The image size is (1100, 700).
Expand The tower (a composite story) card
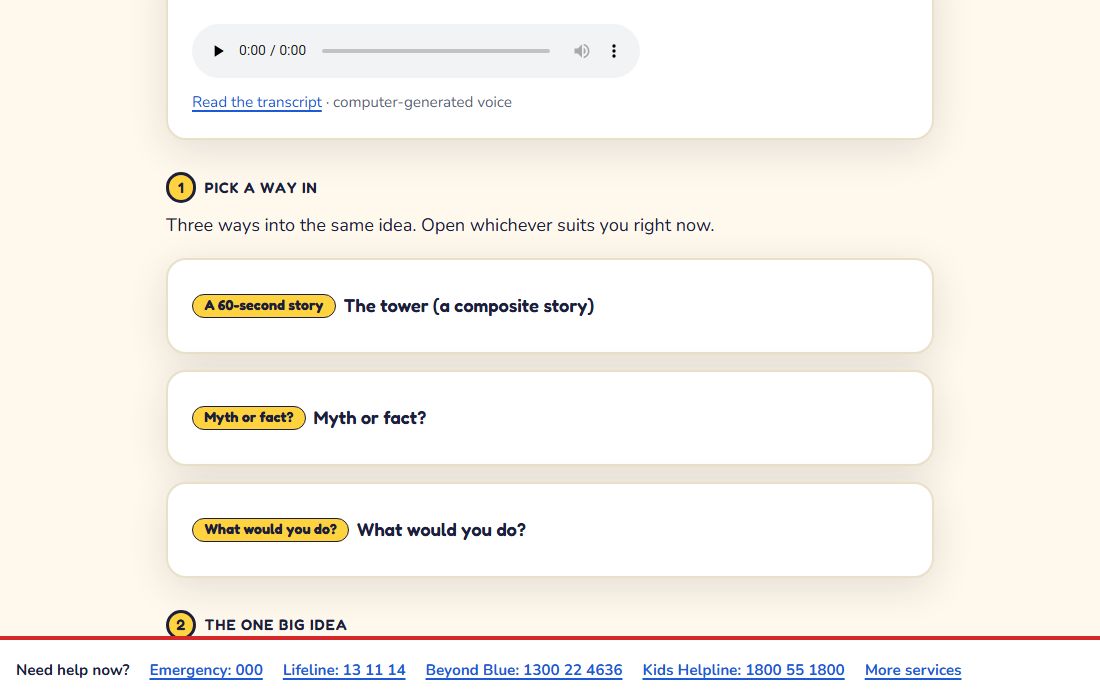(550, 306)
